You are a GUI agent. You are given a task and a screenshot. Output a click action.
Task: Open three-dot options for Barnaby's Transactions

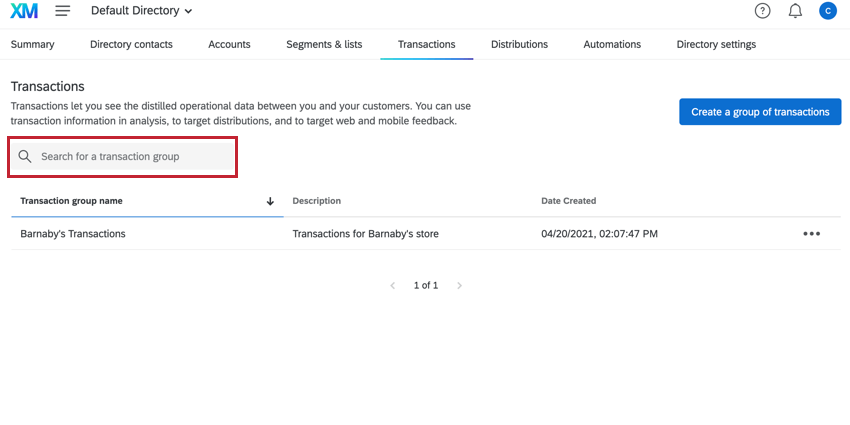tap(811, 234)
